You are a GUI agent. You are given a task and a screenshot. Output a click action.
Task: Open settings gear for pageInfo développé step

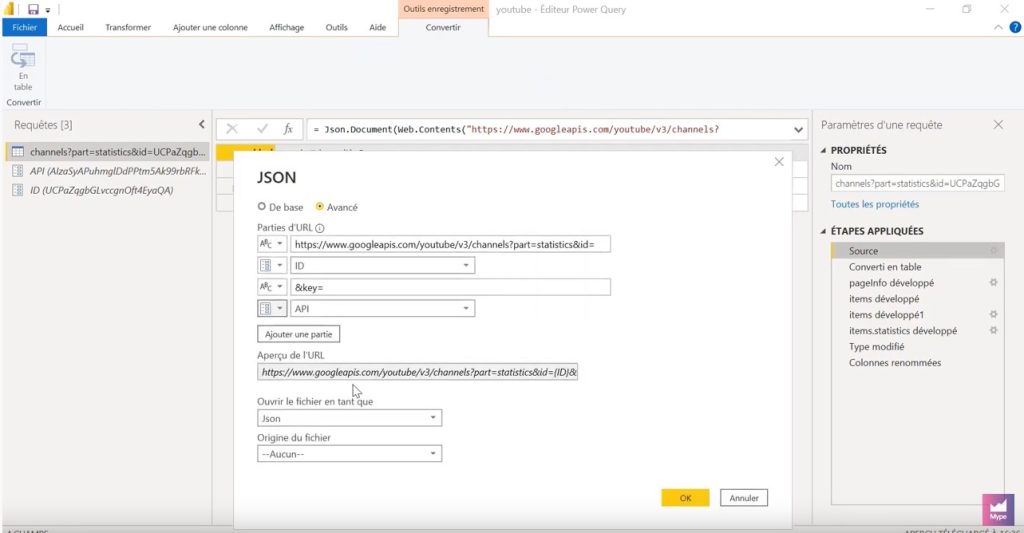(x=993, y=282)
